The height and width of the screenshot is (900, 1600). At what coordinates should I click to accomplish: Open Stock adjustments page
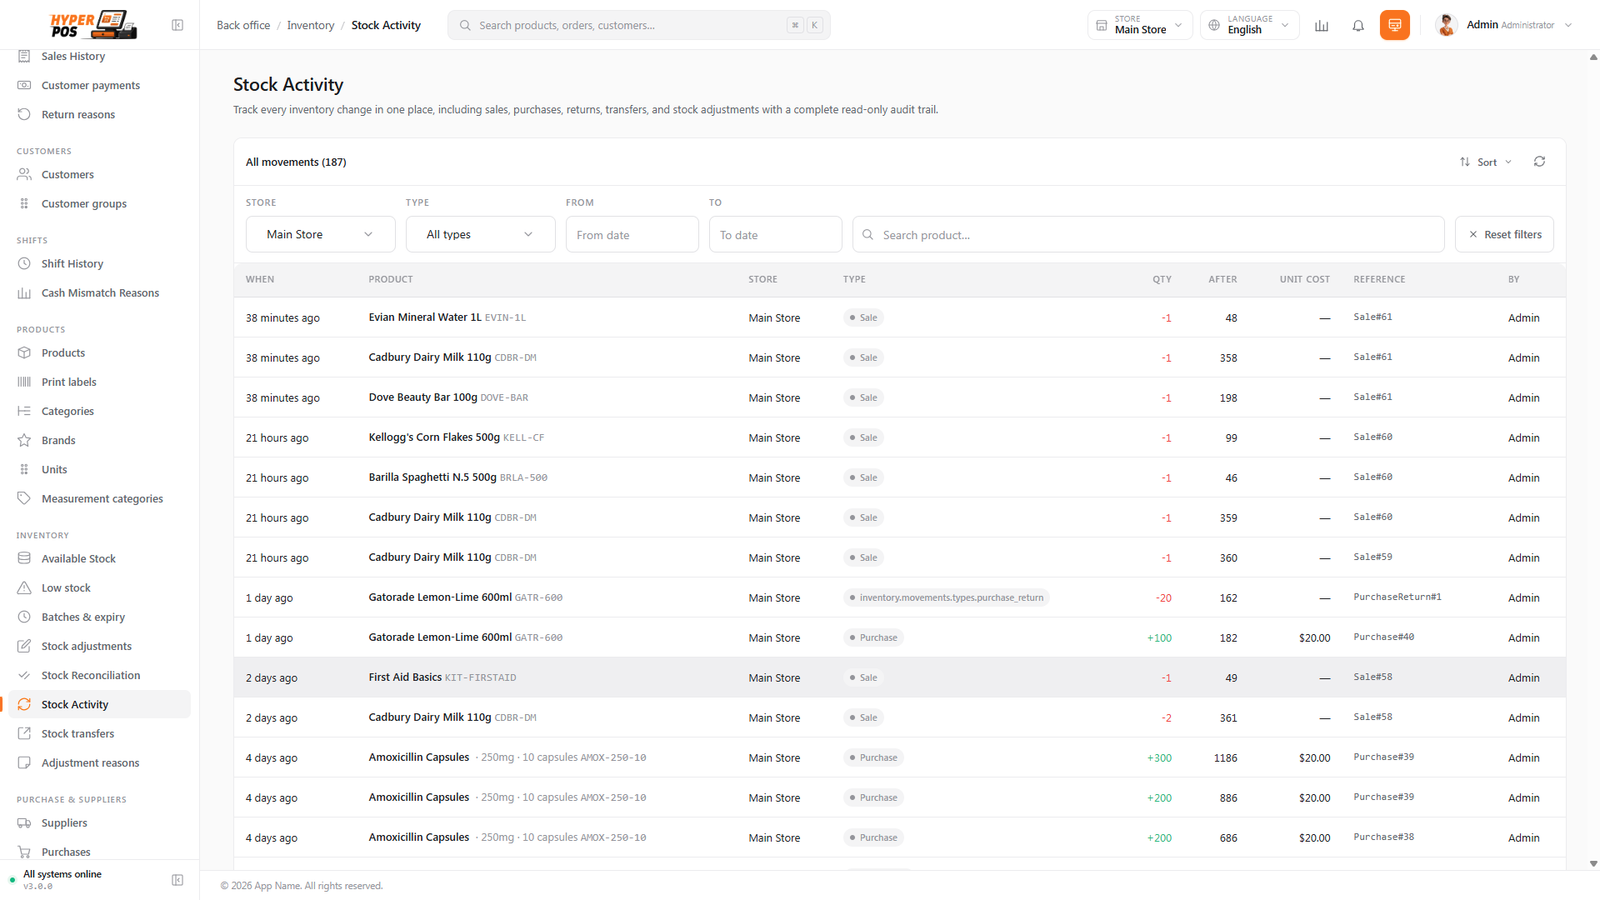[x=86, y=646]
